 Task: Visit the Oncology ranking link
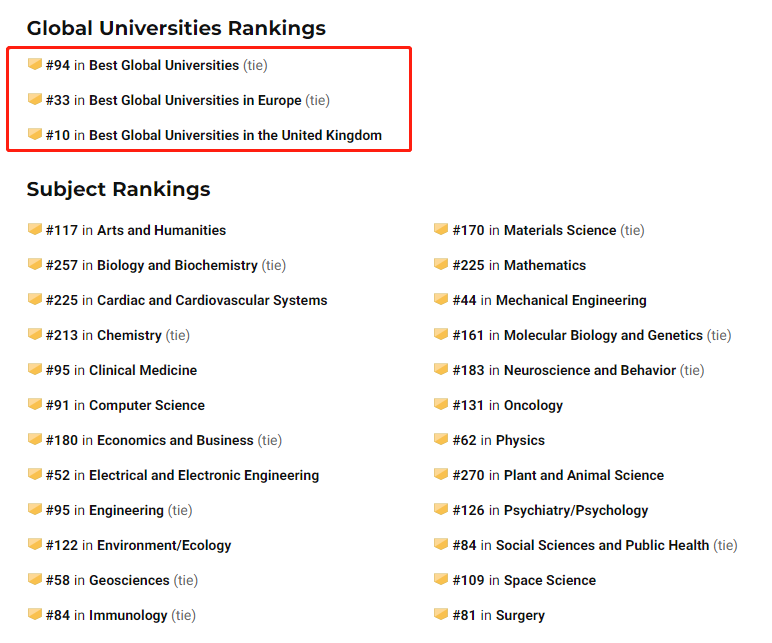[533, 405]
